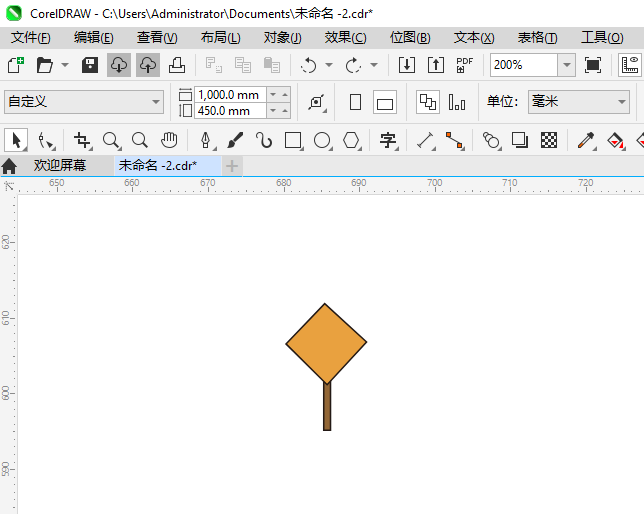The width and height of the screenshot is (644, 514).
Task: Print the document
Action: click(177, 65)
